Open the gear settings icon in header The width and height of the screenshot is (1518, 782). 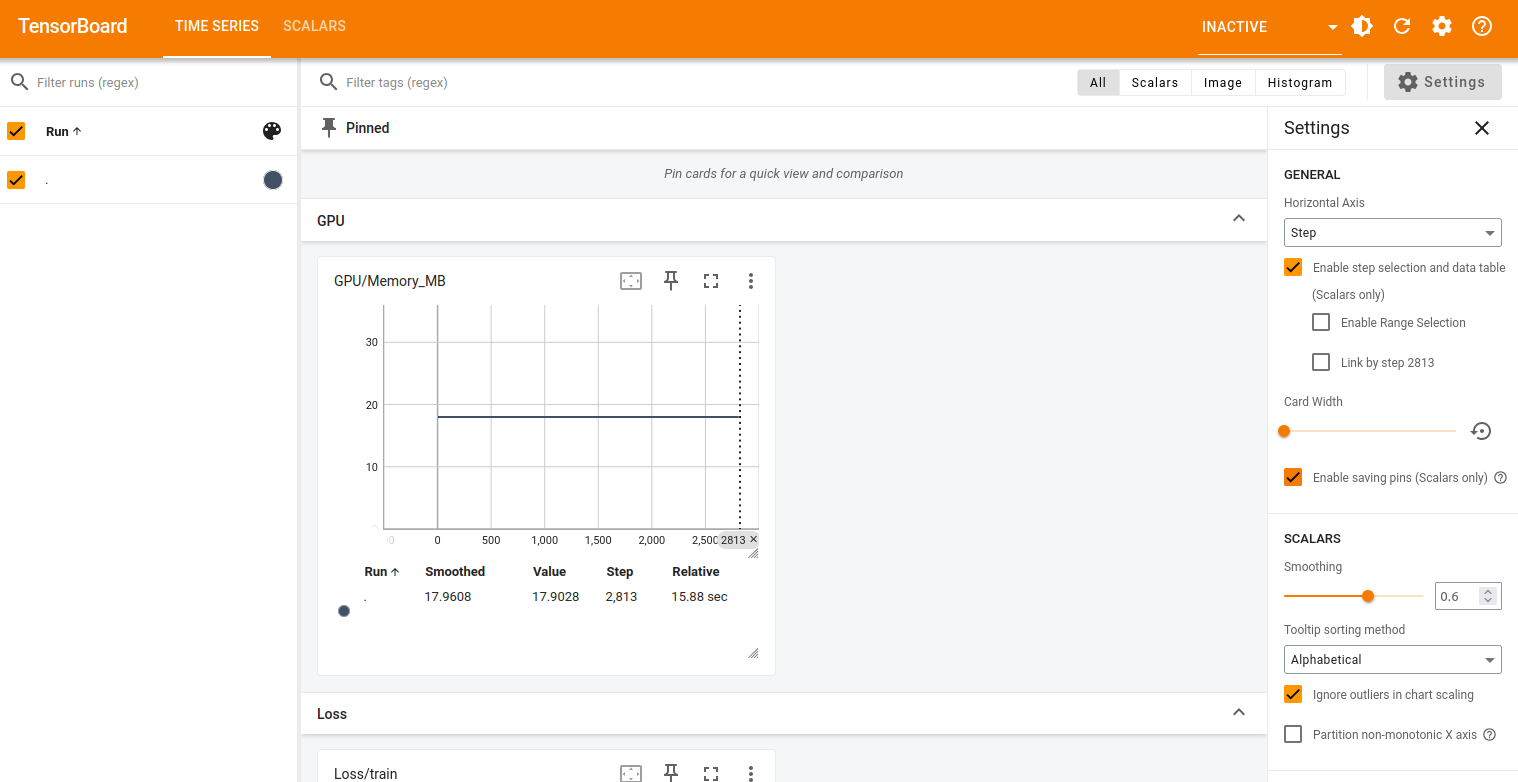[1442, 27]
